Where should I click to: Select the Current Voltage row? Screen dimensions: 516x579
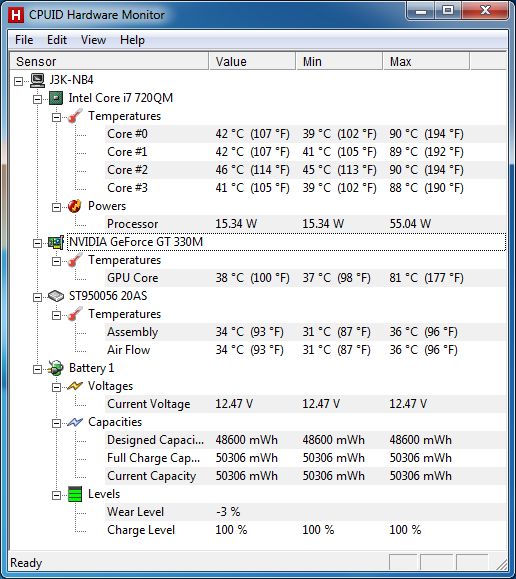[305, 404]
